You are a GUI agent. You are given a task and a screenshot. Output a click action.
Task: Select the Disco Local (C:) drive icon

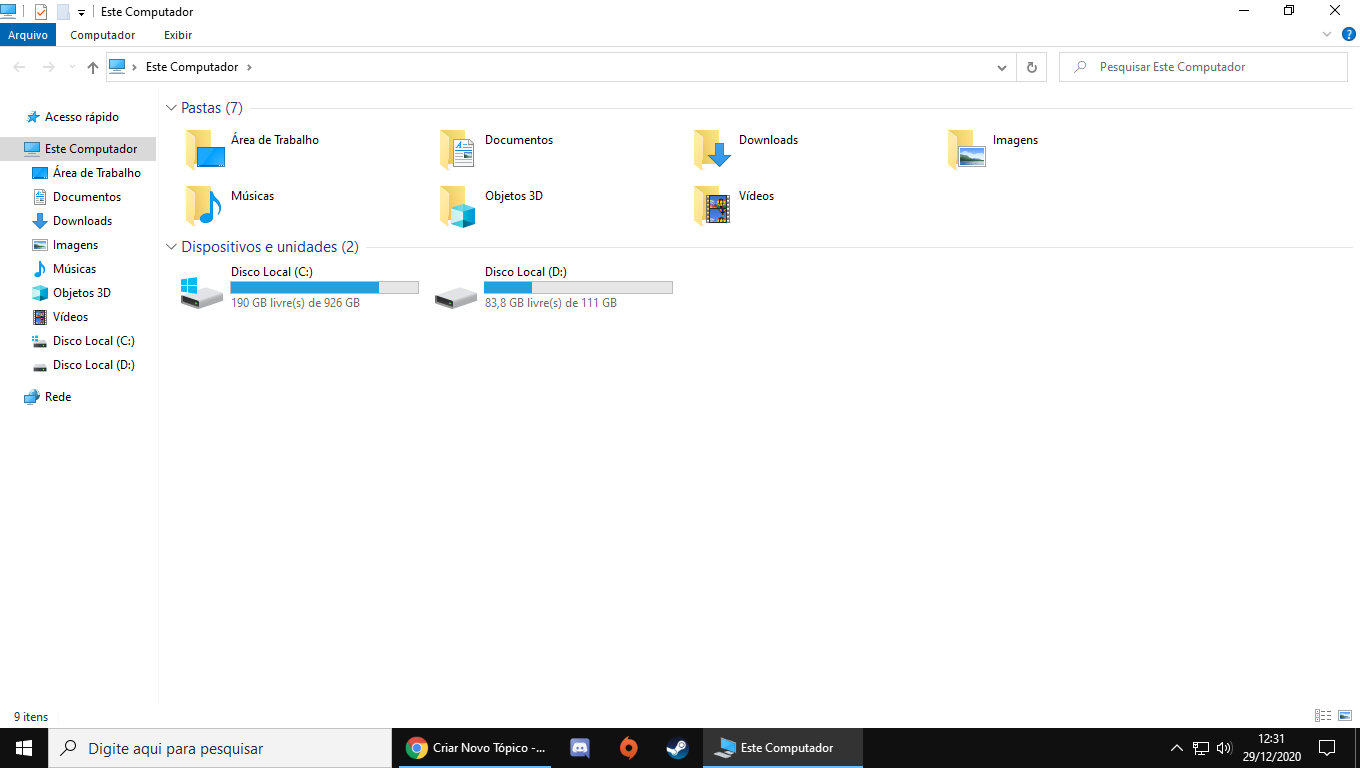(x=202, y=293)
